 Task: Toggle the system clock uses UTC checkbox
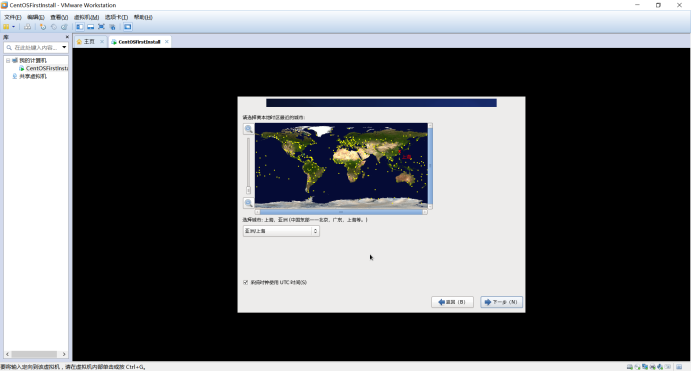[x=245, y=282]
